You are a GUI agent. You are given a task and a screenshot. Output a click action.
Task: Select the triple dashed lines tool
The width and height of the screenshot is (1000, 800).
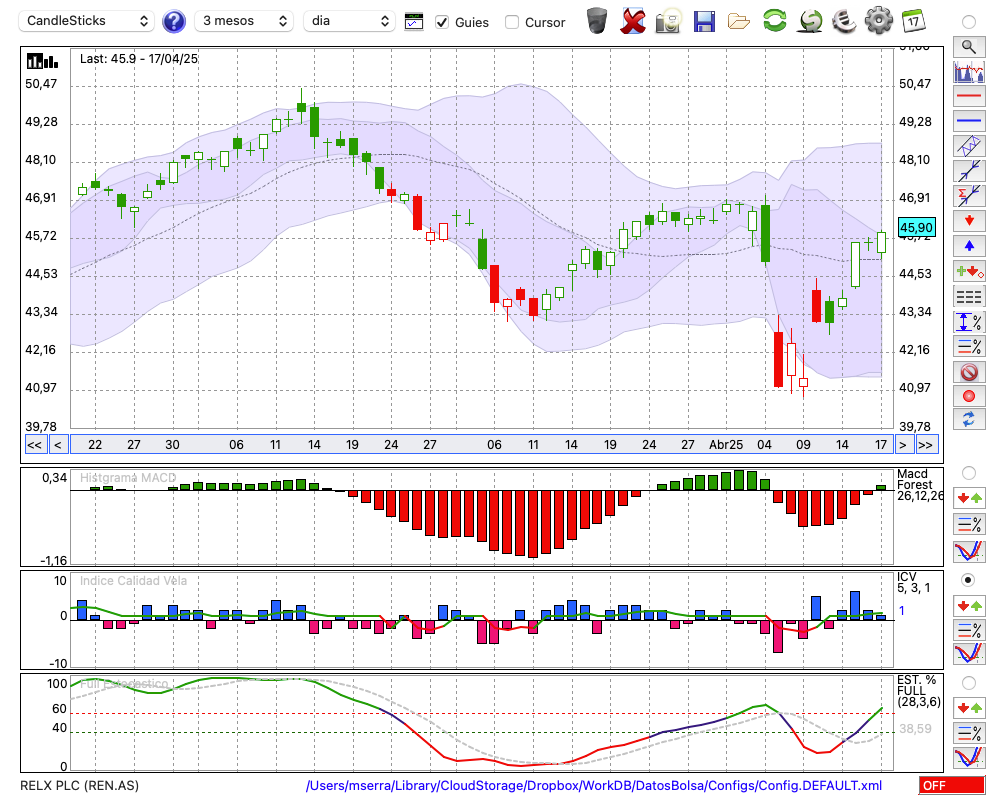969,297
